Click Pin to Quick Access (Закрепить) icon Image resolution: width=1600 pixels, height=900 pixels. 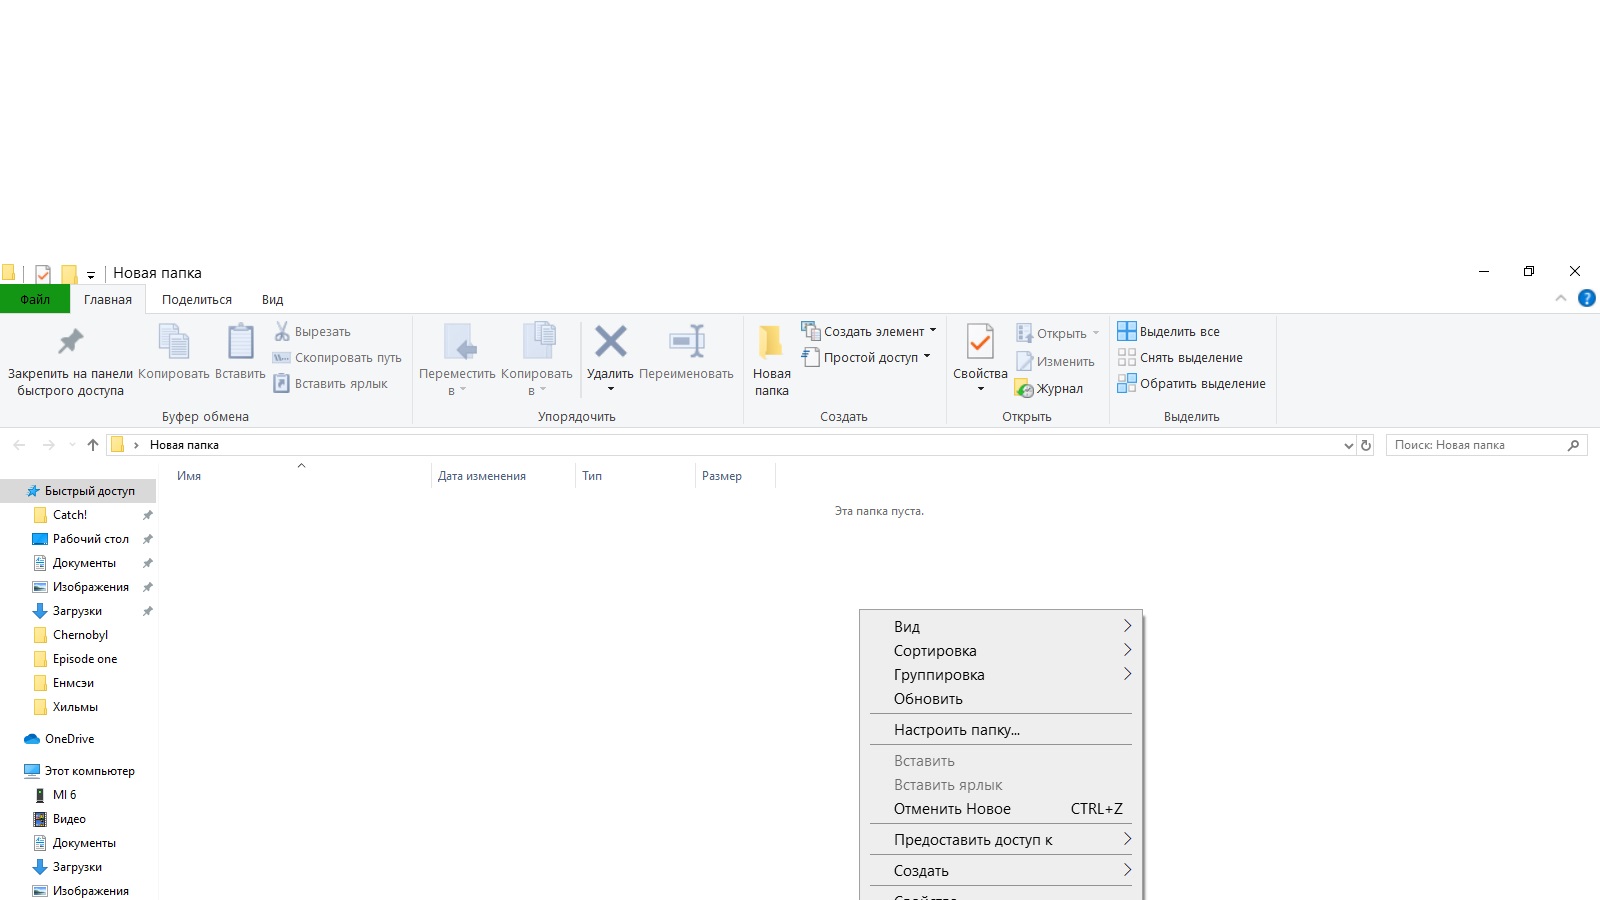click(x=70, y=342)
